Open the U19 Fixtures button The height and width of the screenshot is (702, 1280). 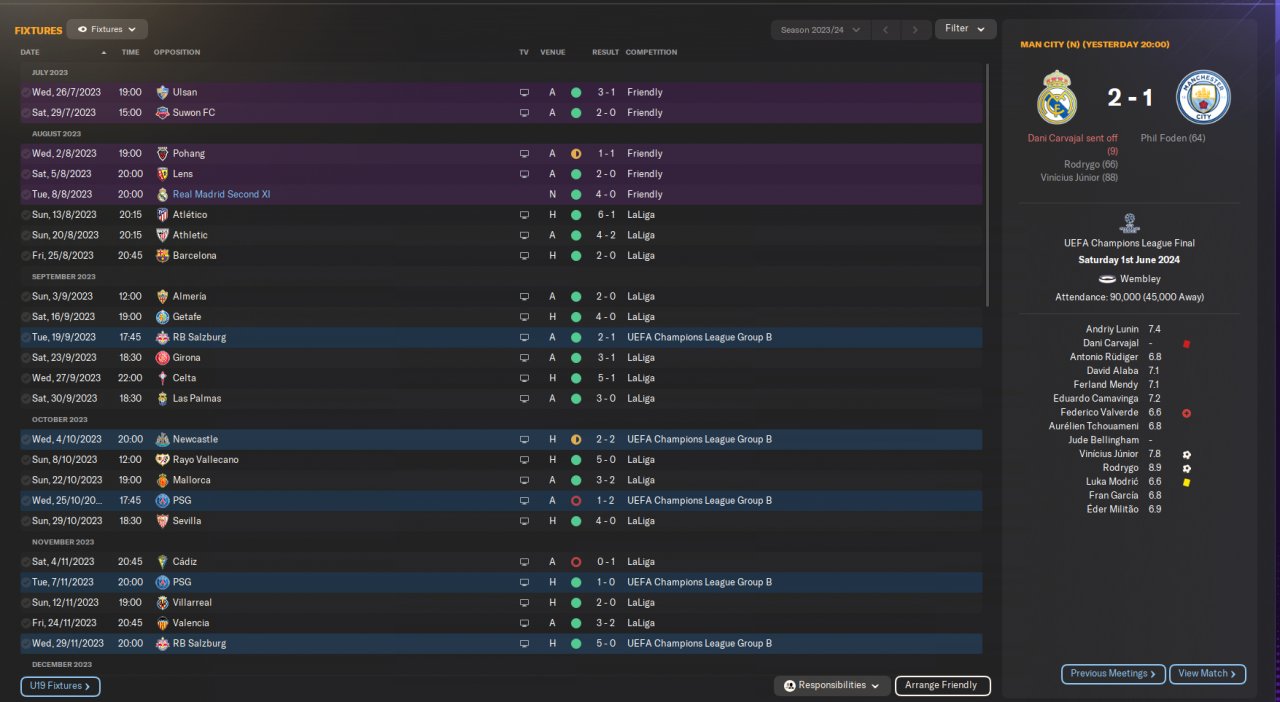60,686
